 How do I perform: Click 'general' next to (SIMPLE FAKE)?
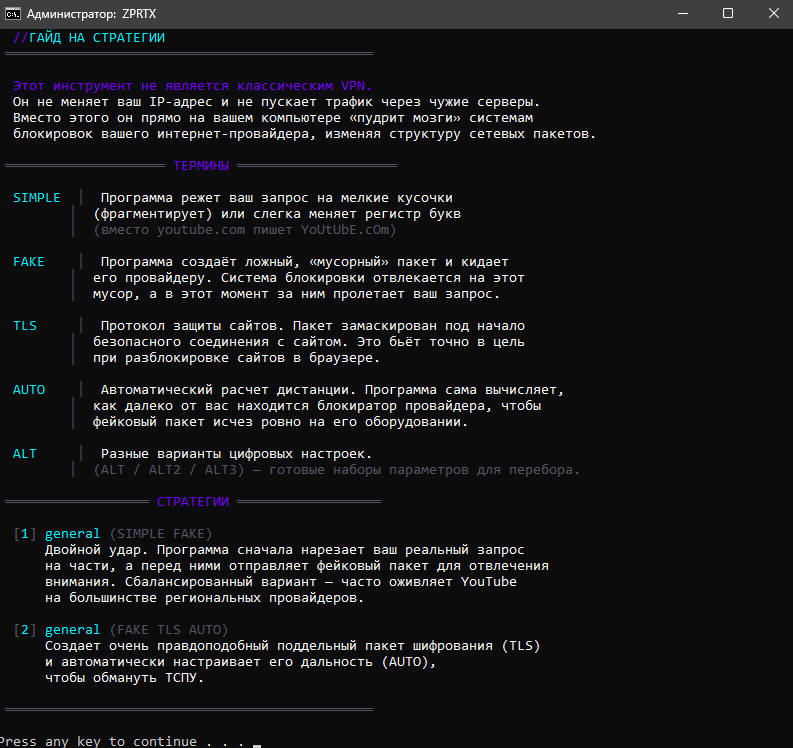pos(72,534)
